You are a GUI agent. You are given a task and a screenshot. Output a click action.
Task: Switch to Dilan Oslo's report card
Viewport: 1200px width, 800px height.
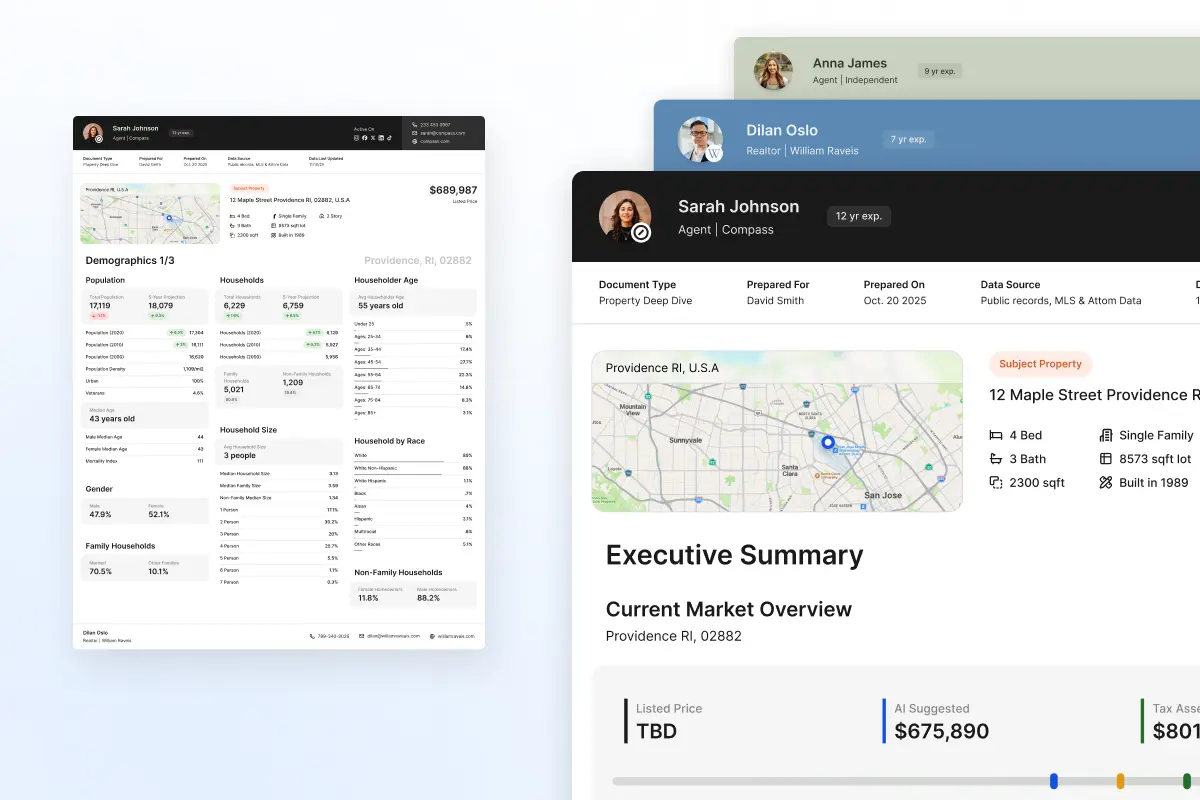782,130
